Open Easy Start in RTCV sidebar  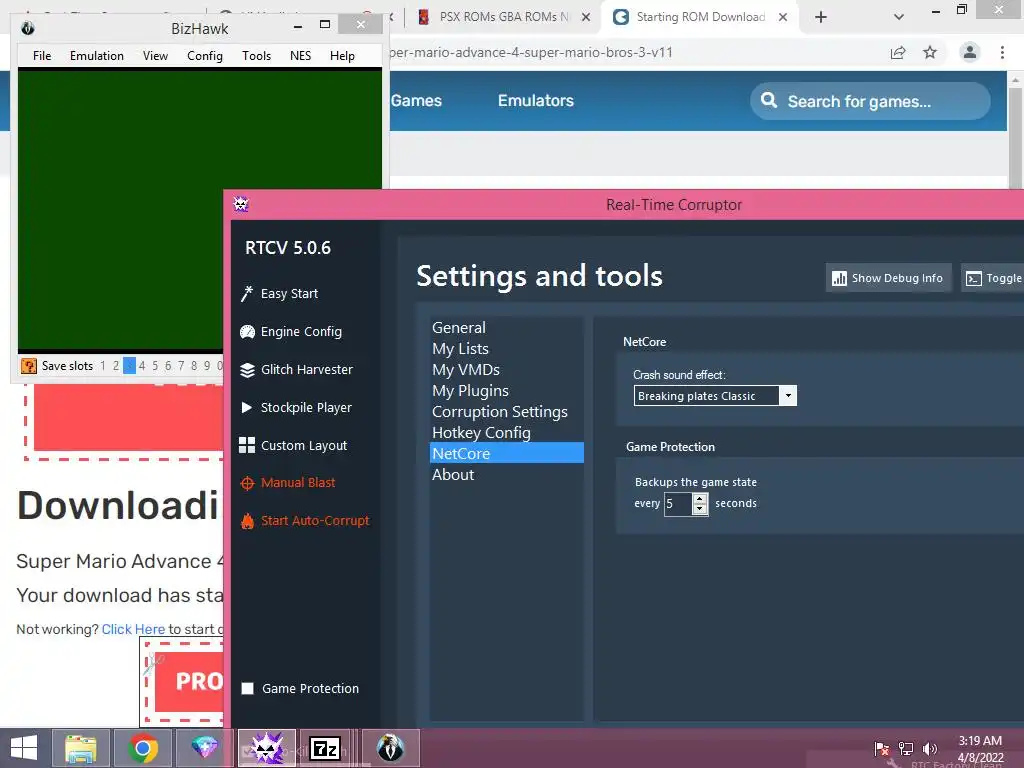280,294
